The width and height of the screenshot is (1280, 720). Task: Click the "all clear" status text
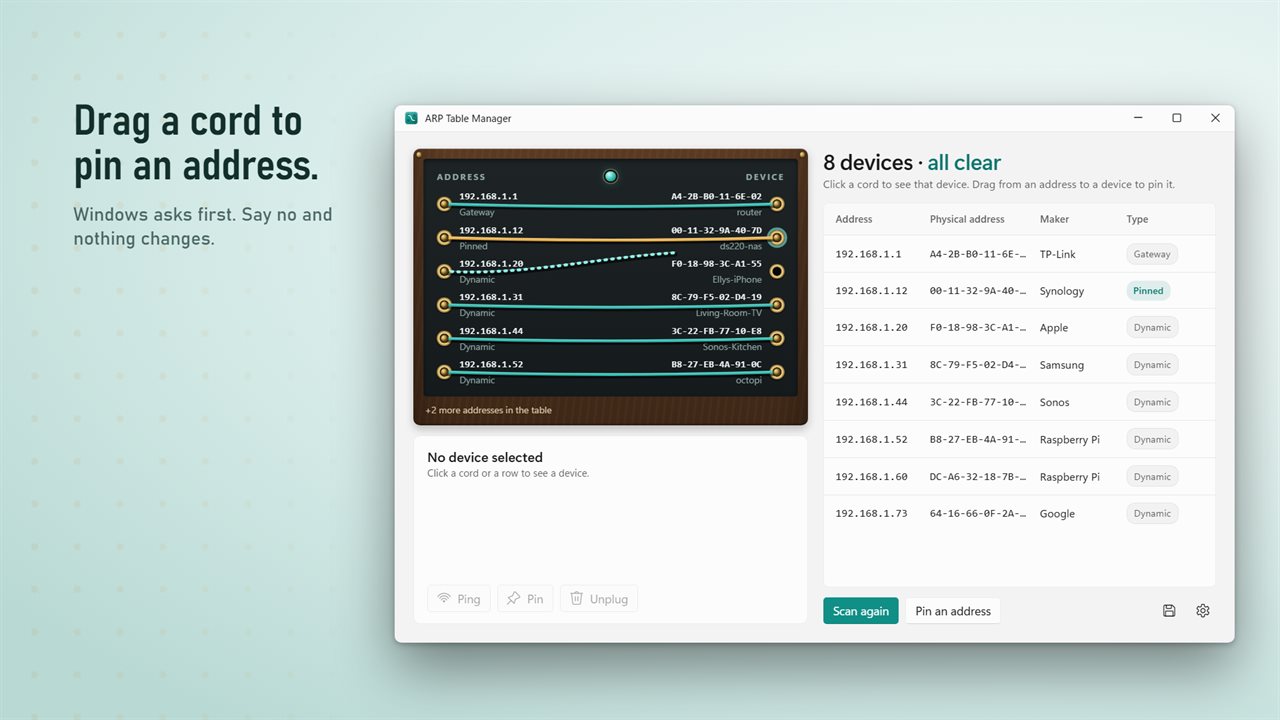click(964, 162)
